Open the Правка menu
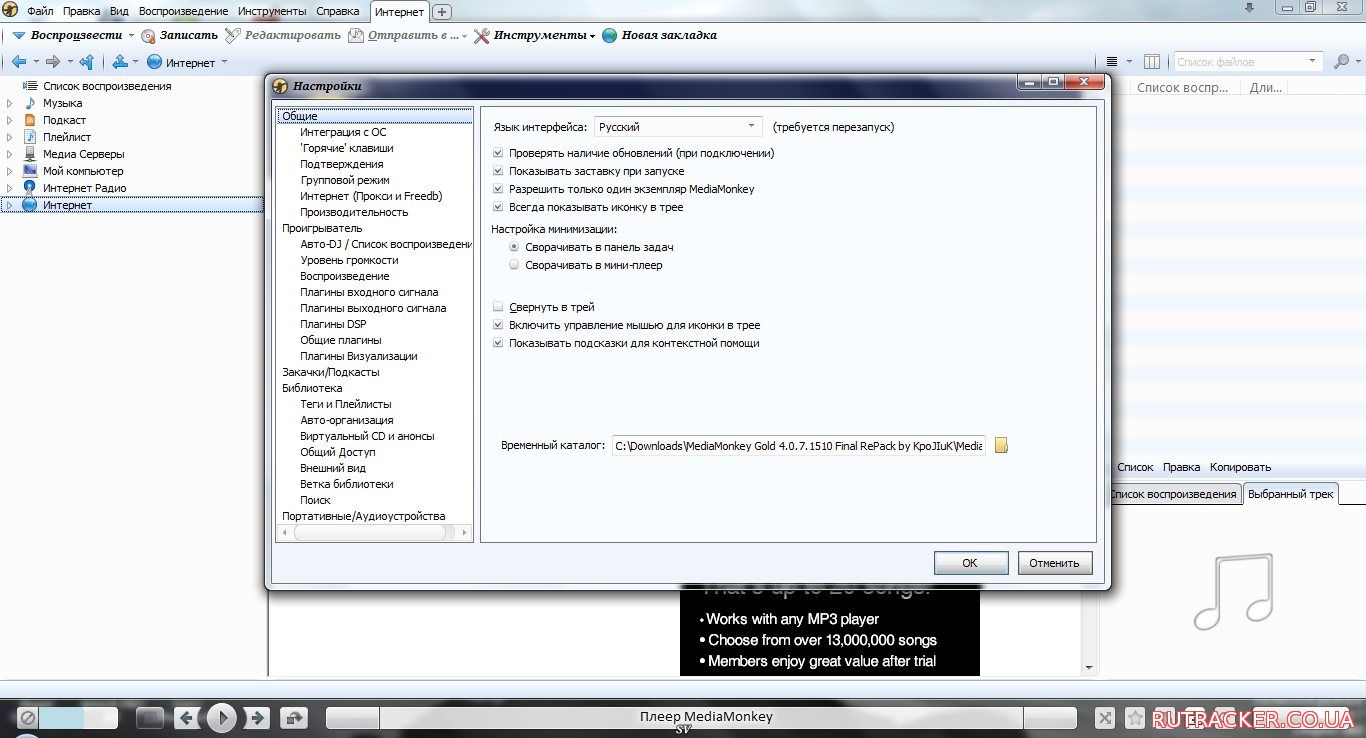The width and height of the screenshot is (1366, 738). [x=81, y=11]
